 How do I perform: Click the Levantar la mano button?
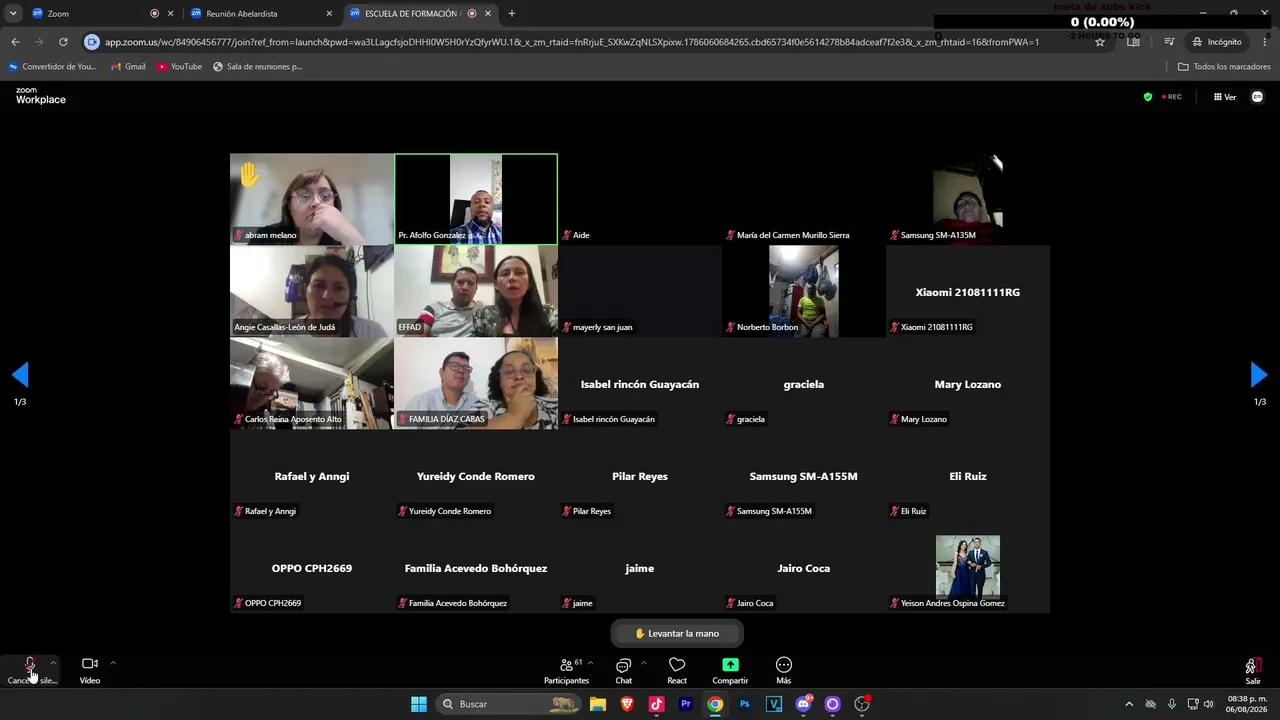click(677, 633)
